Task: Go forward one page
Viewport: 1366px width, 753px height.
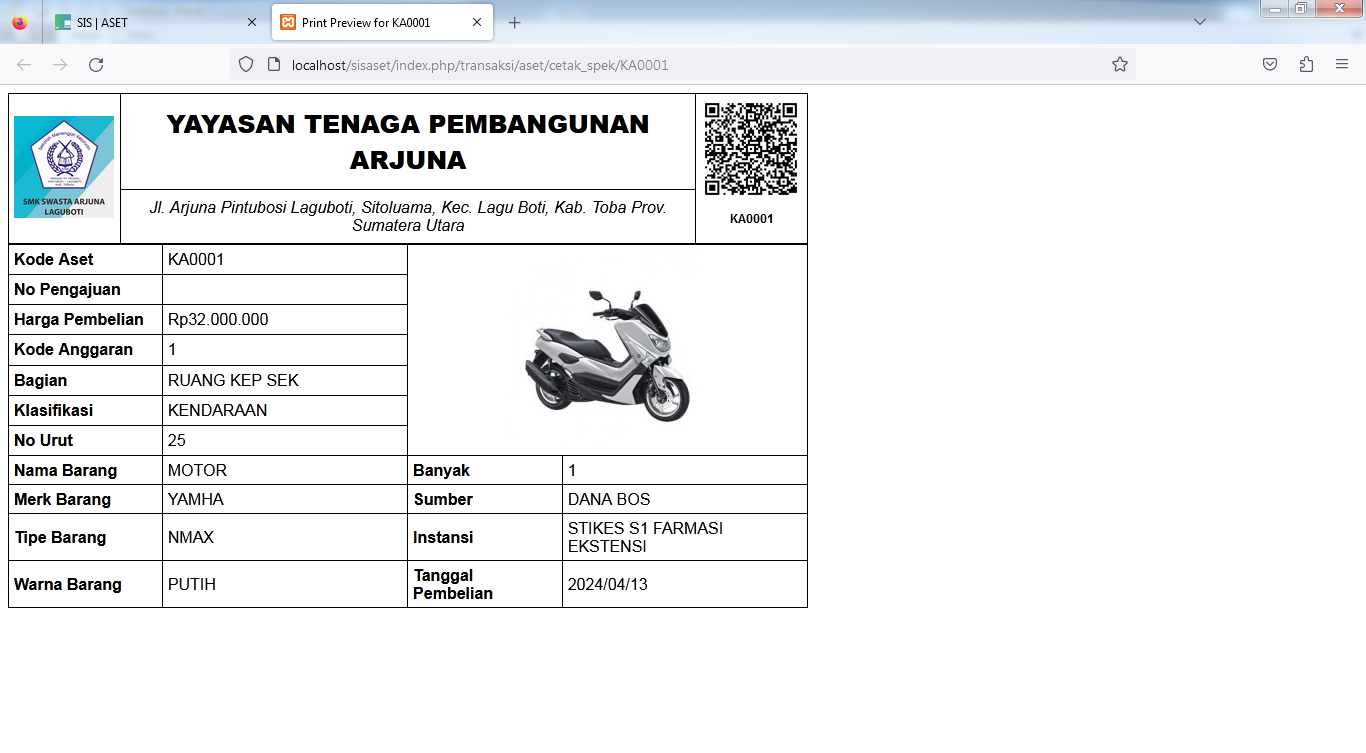Action: point(60,65)
